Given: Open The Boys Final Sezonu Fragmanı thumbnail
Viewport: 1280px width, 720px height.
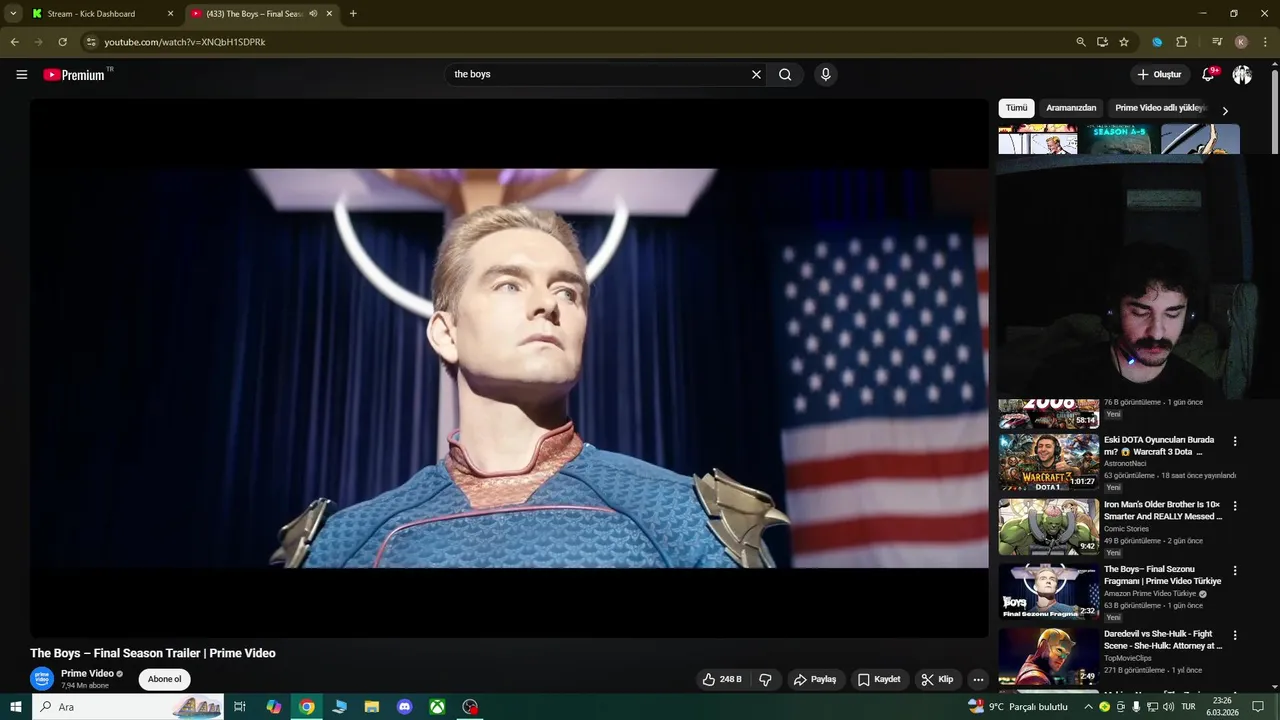Looking at the screenshot, I should click(x=1048, y=591).
